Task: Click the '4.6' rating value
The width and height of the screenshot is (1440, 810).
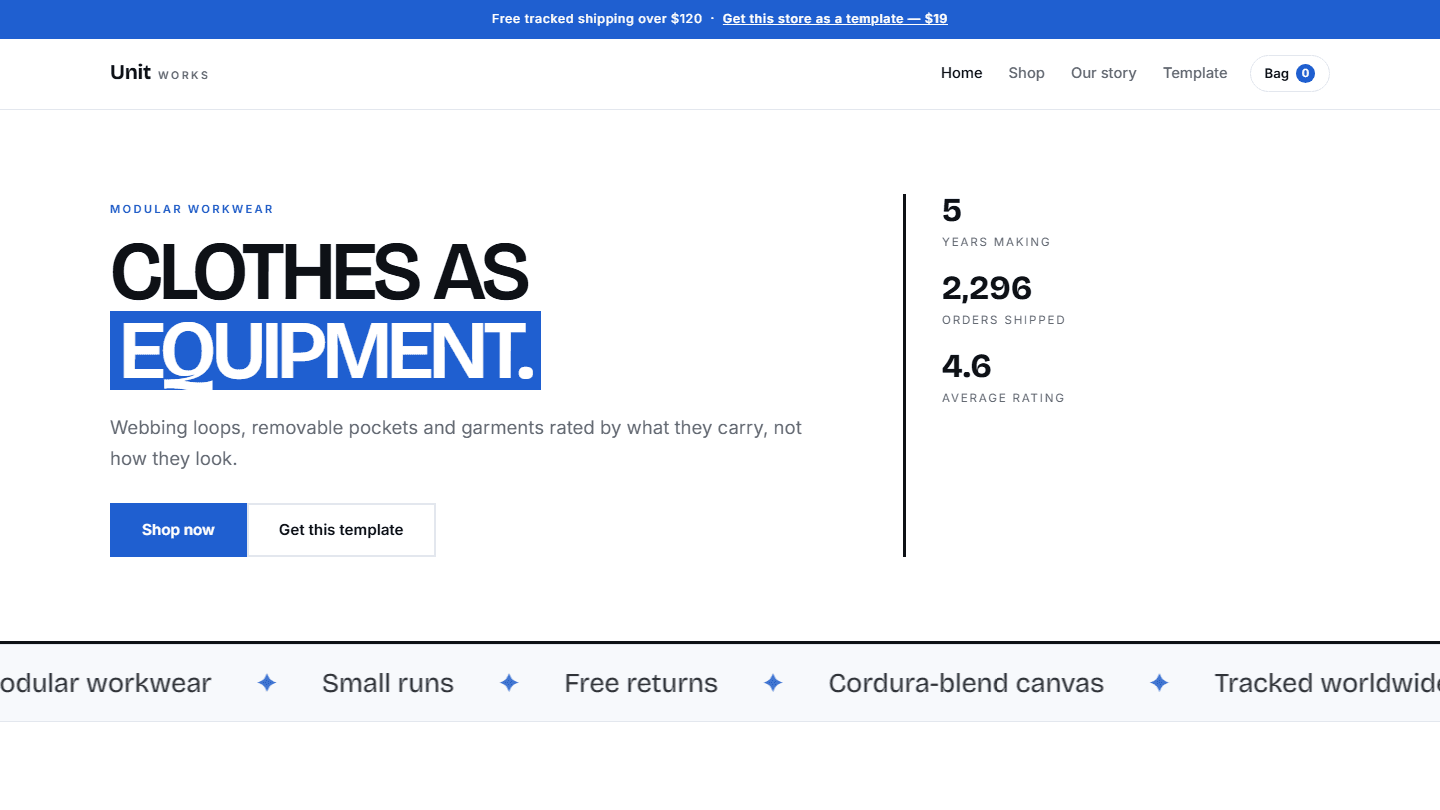Action: pyautogui.click(x=966, y=366)
